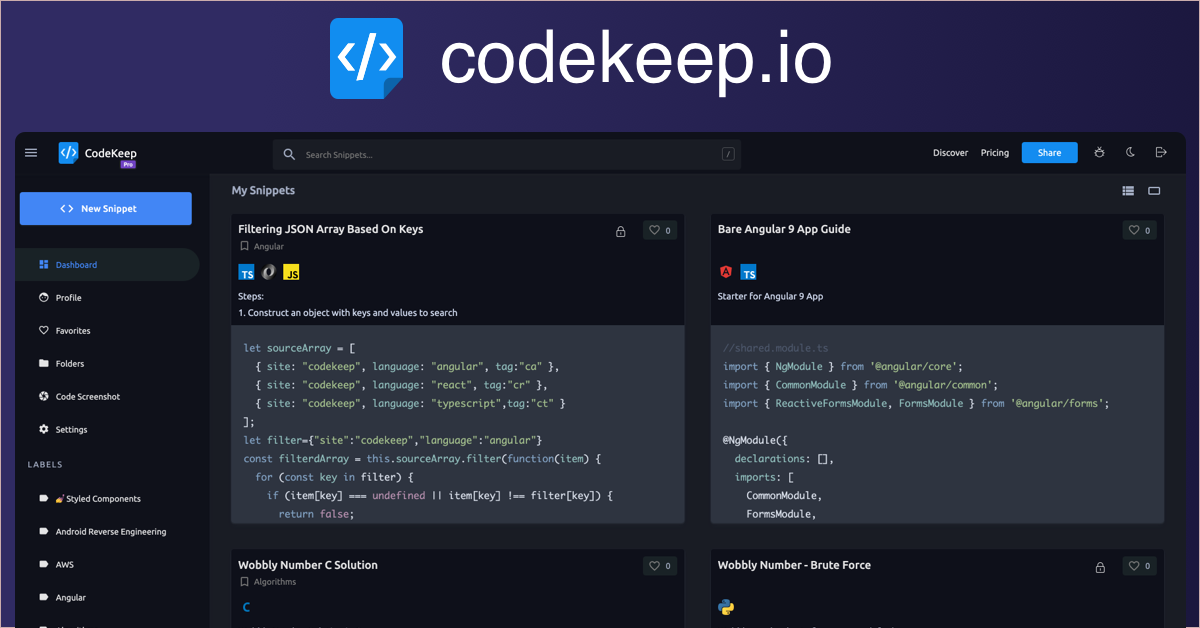Image resolution: width=1200 pixels, height=628 pixels.
Task: Switch to list view layout
Action: [x=1128, y=191]
